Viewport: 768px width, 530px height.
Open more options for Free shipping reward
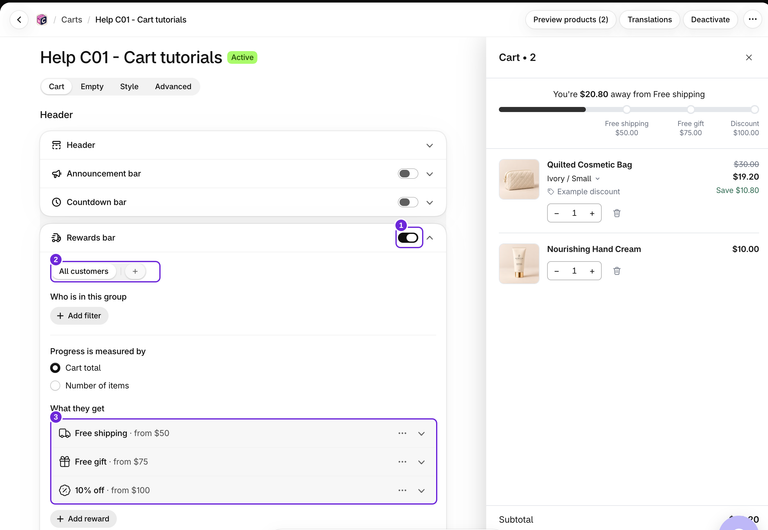(402, 434)
